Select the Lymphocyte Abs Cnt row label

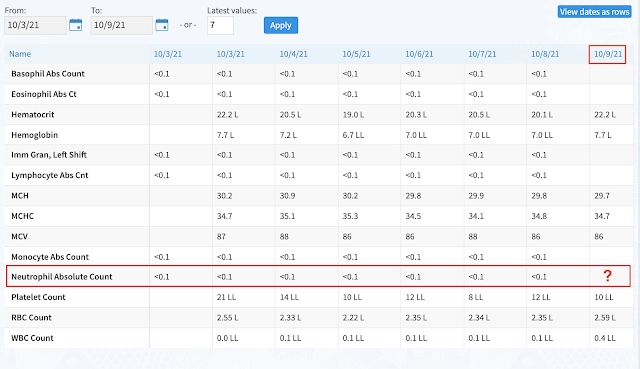coord(50,175)
